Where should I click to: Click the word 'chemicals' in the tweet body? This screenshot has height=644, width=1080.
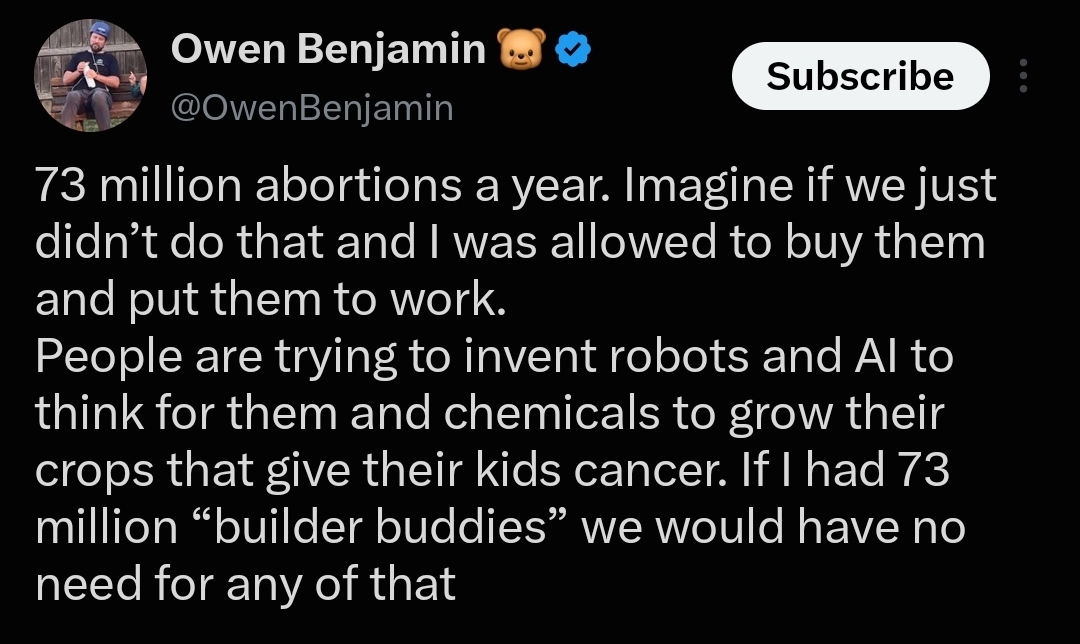552,414
